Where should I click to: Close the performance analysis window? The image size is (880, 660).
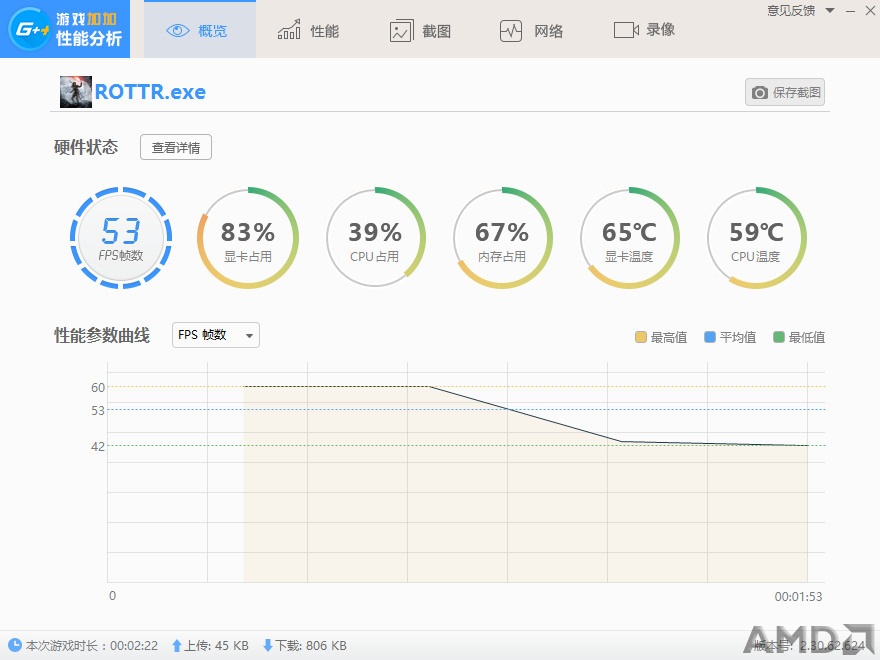869,11
